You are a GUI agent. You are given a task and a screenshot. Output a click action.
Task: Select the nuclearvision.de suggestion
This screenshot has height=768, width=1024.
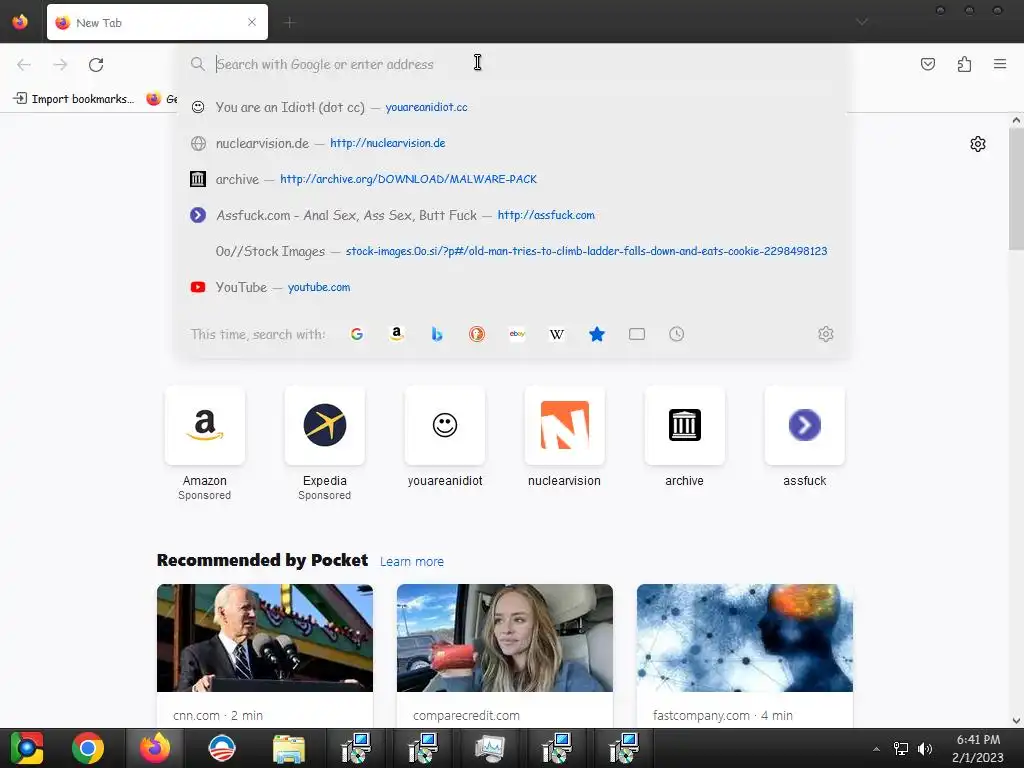pyautogui.click(x=513, y=143)
